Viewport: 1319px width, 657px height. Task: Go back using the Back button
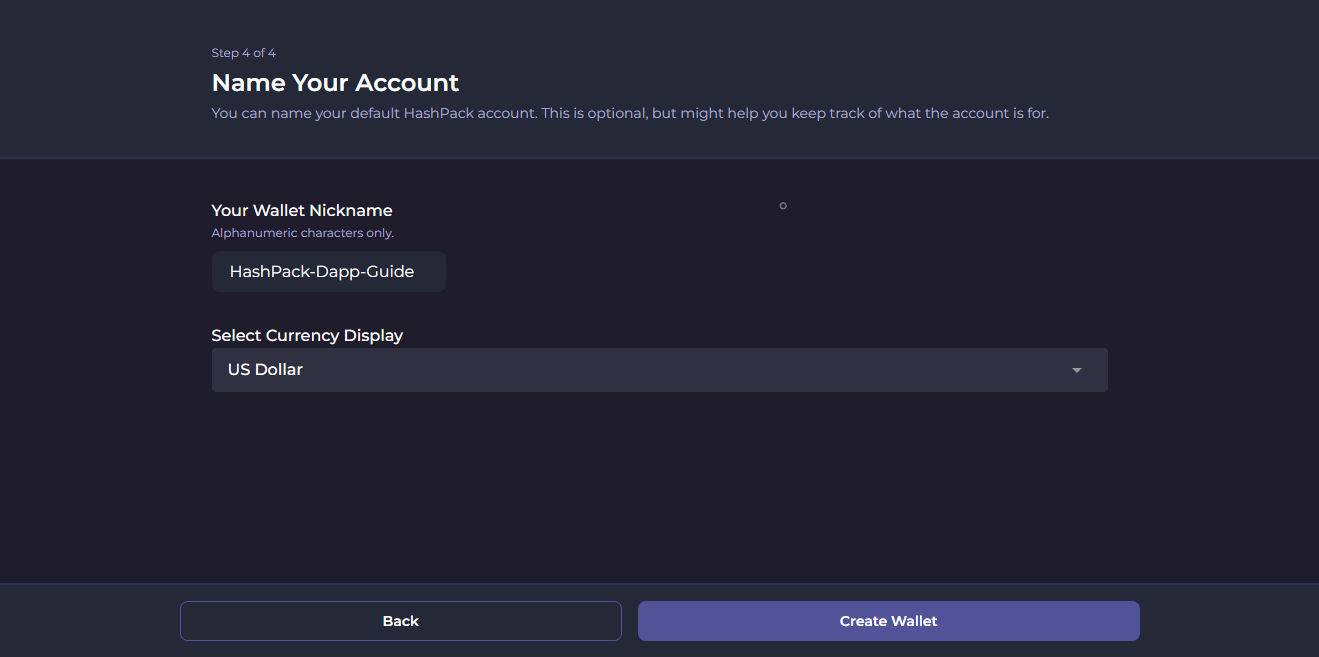[x=400, y=621]
